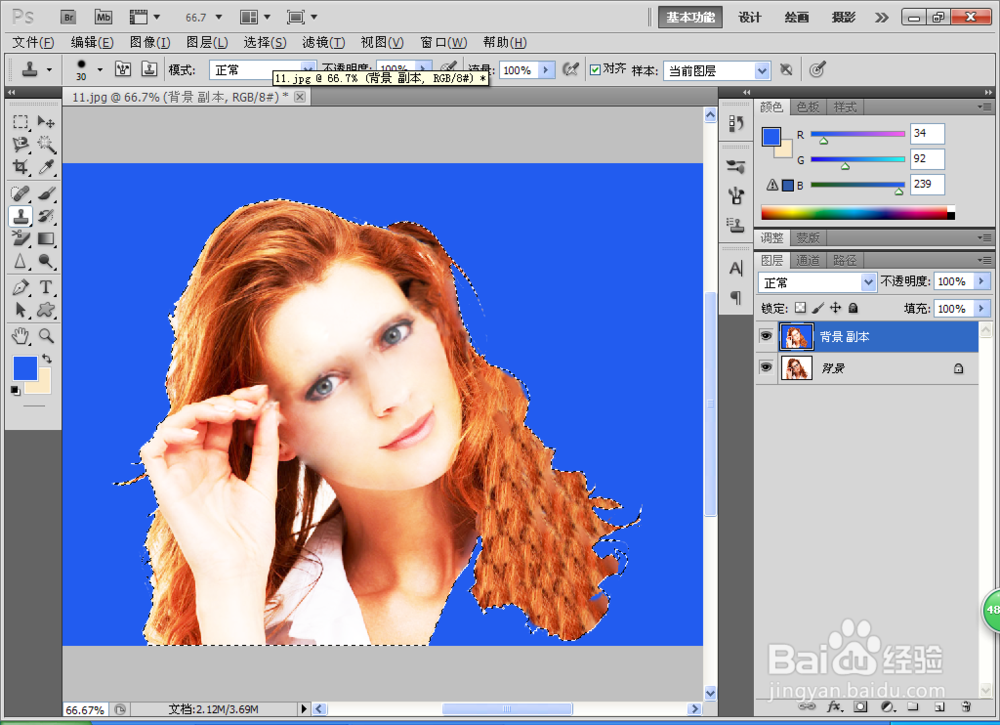This screenshot has height=725, width=1000.
Task: Select the Pen tool
Action: click(20, 288)
